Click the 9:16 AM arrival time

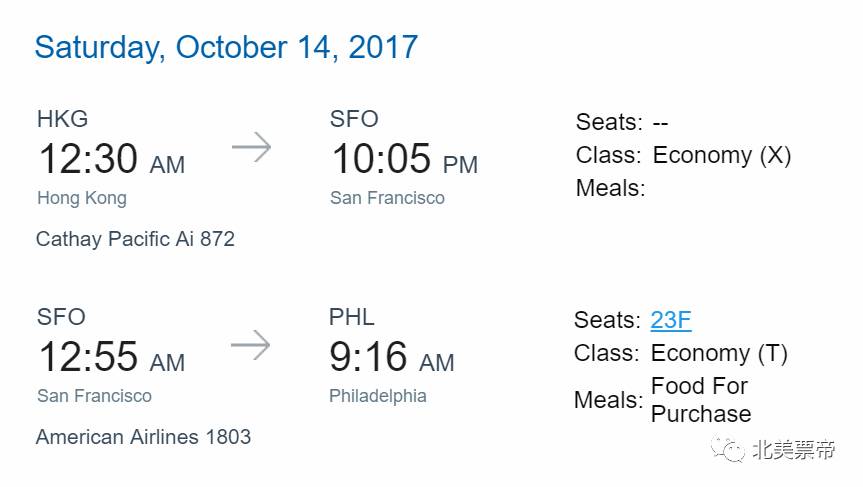391,358
